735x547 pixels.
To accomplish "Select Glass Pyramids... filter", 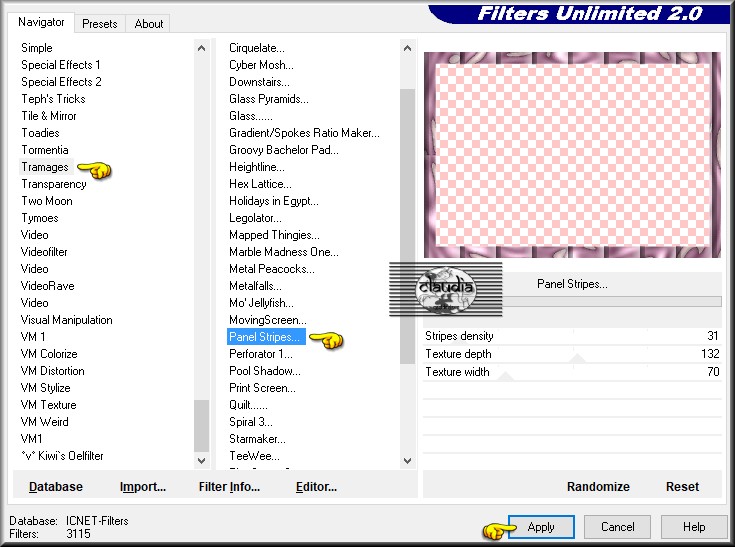I will [269, 99].
